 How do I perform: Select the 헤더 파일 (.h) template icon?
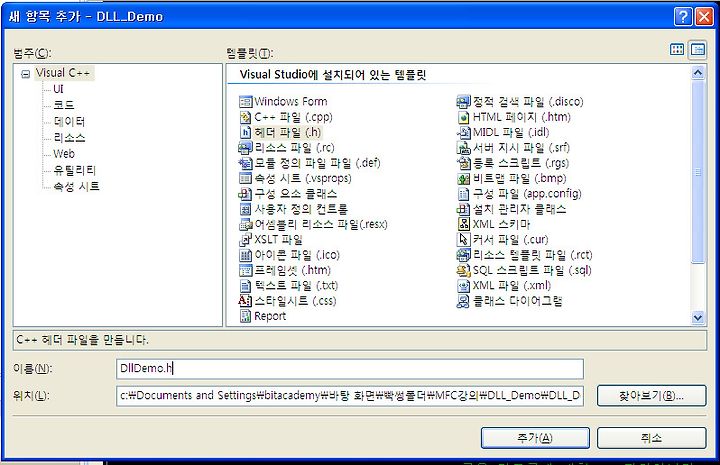246,132
